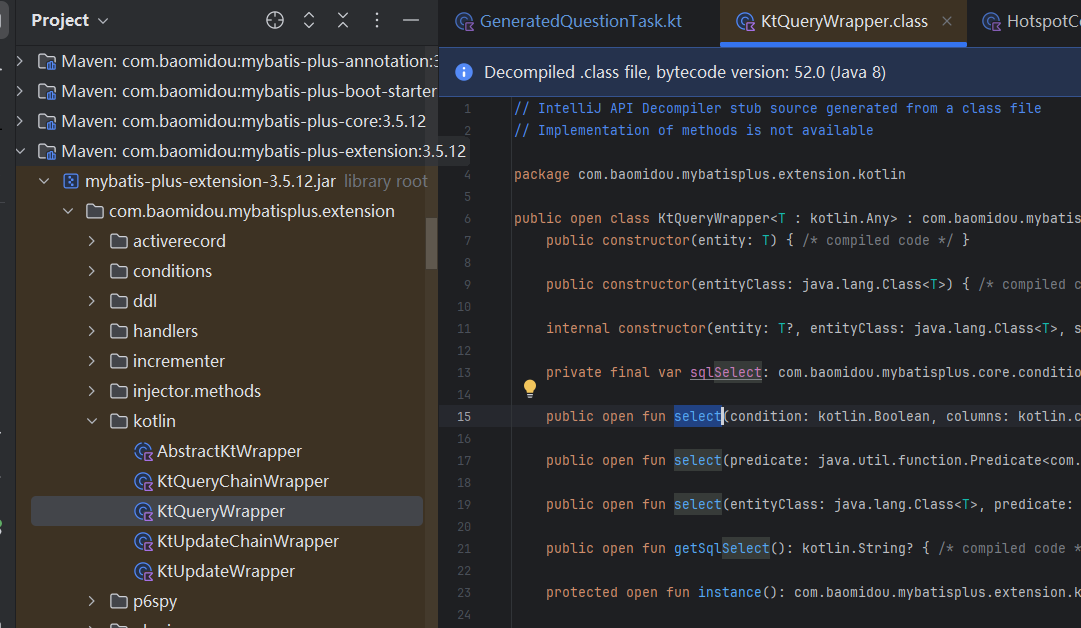Viewport: 1081px width, 628px height.
Task: Click the KtQueryWrapper class name in code
Action: 714,219
